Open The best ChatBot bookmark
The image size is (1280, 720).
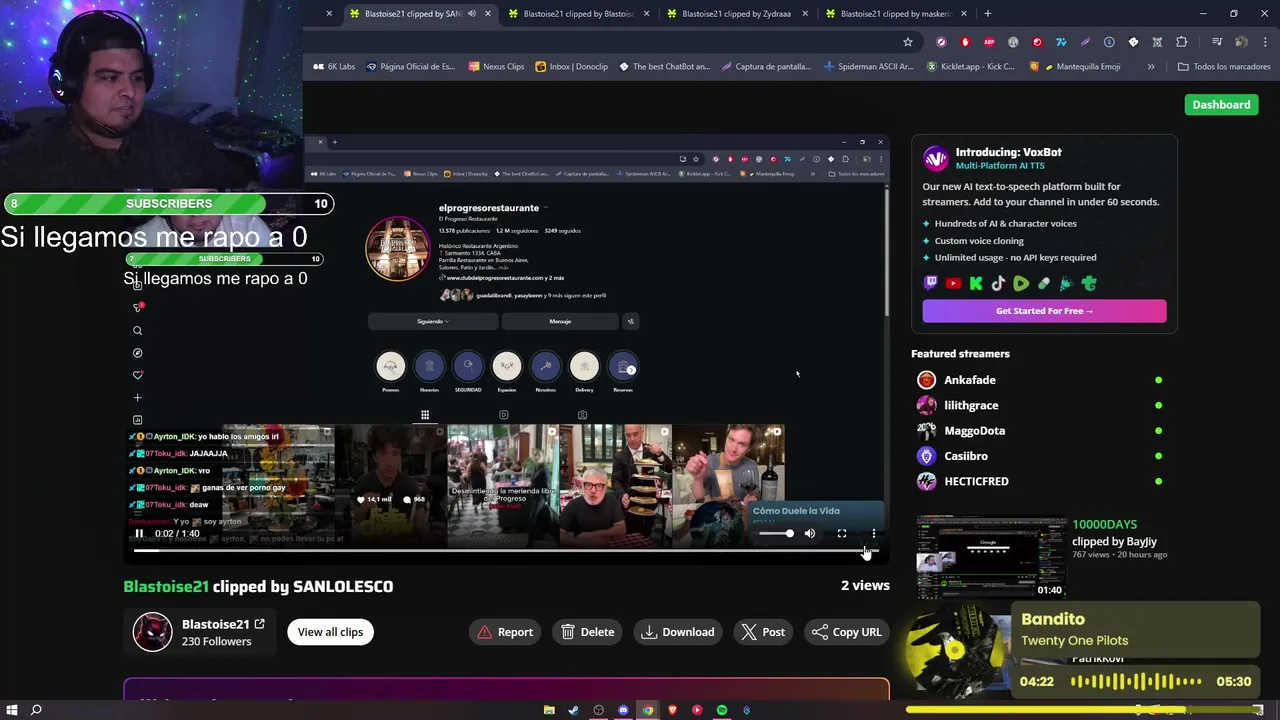pos(665,67)
